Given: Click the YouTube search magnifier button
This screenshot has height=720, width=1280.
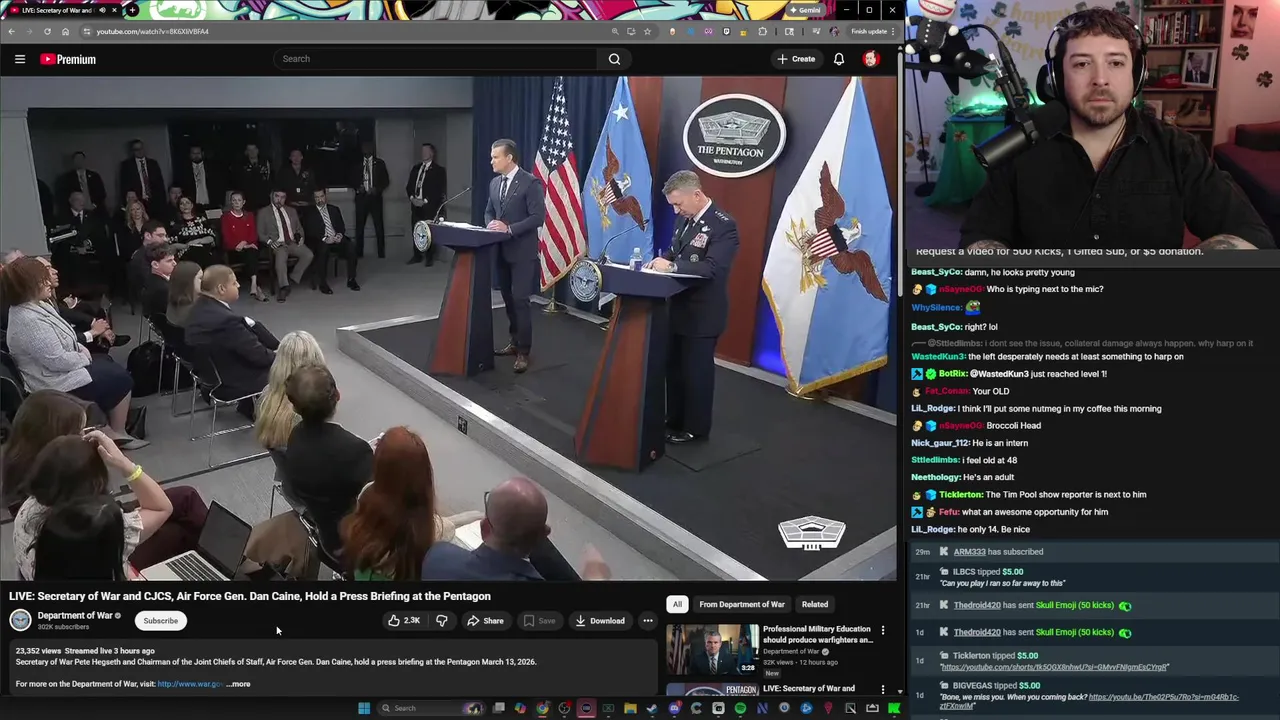Looking at the screenshot, I should point(614,59).
